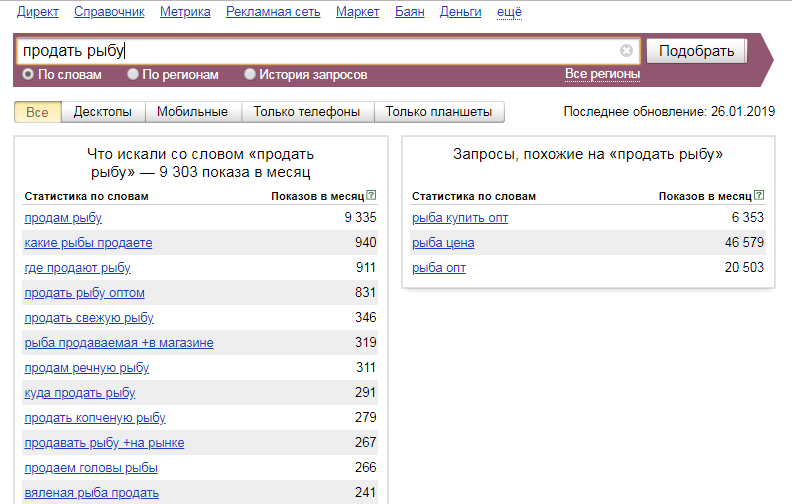
Task: Open the 'Директ' link
Action: click(38, 12)
